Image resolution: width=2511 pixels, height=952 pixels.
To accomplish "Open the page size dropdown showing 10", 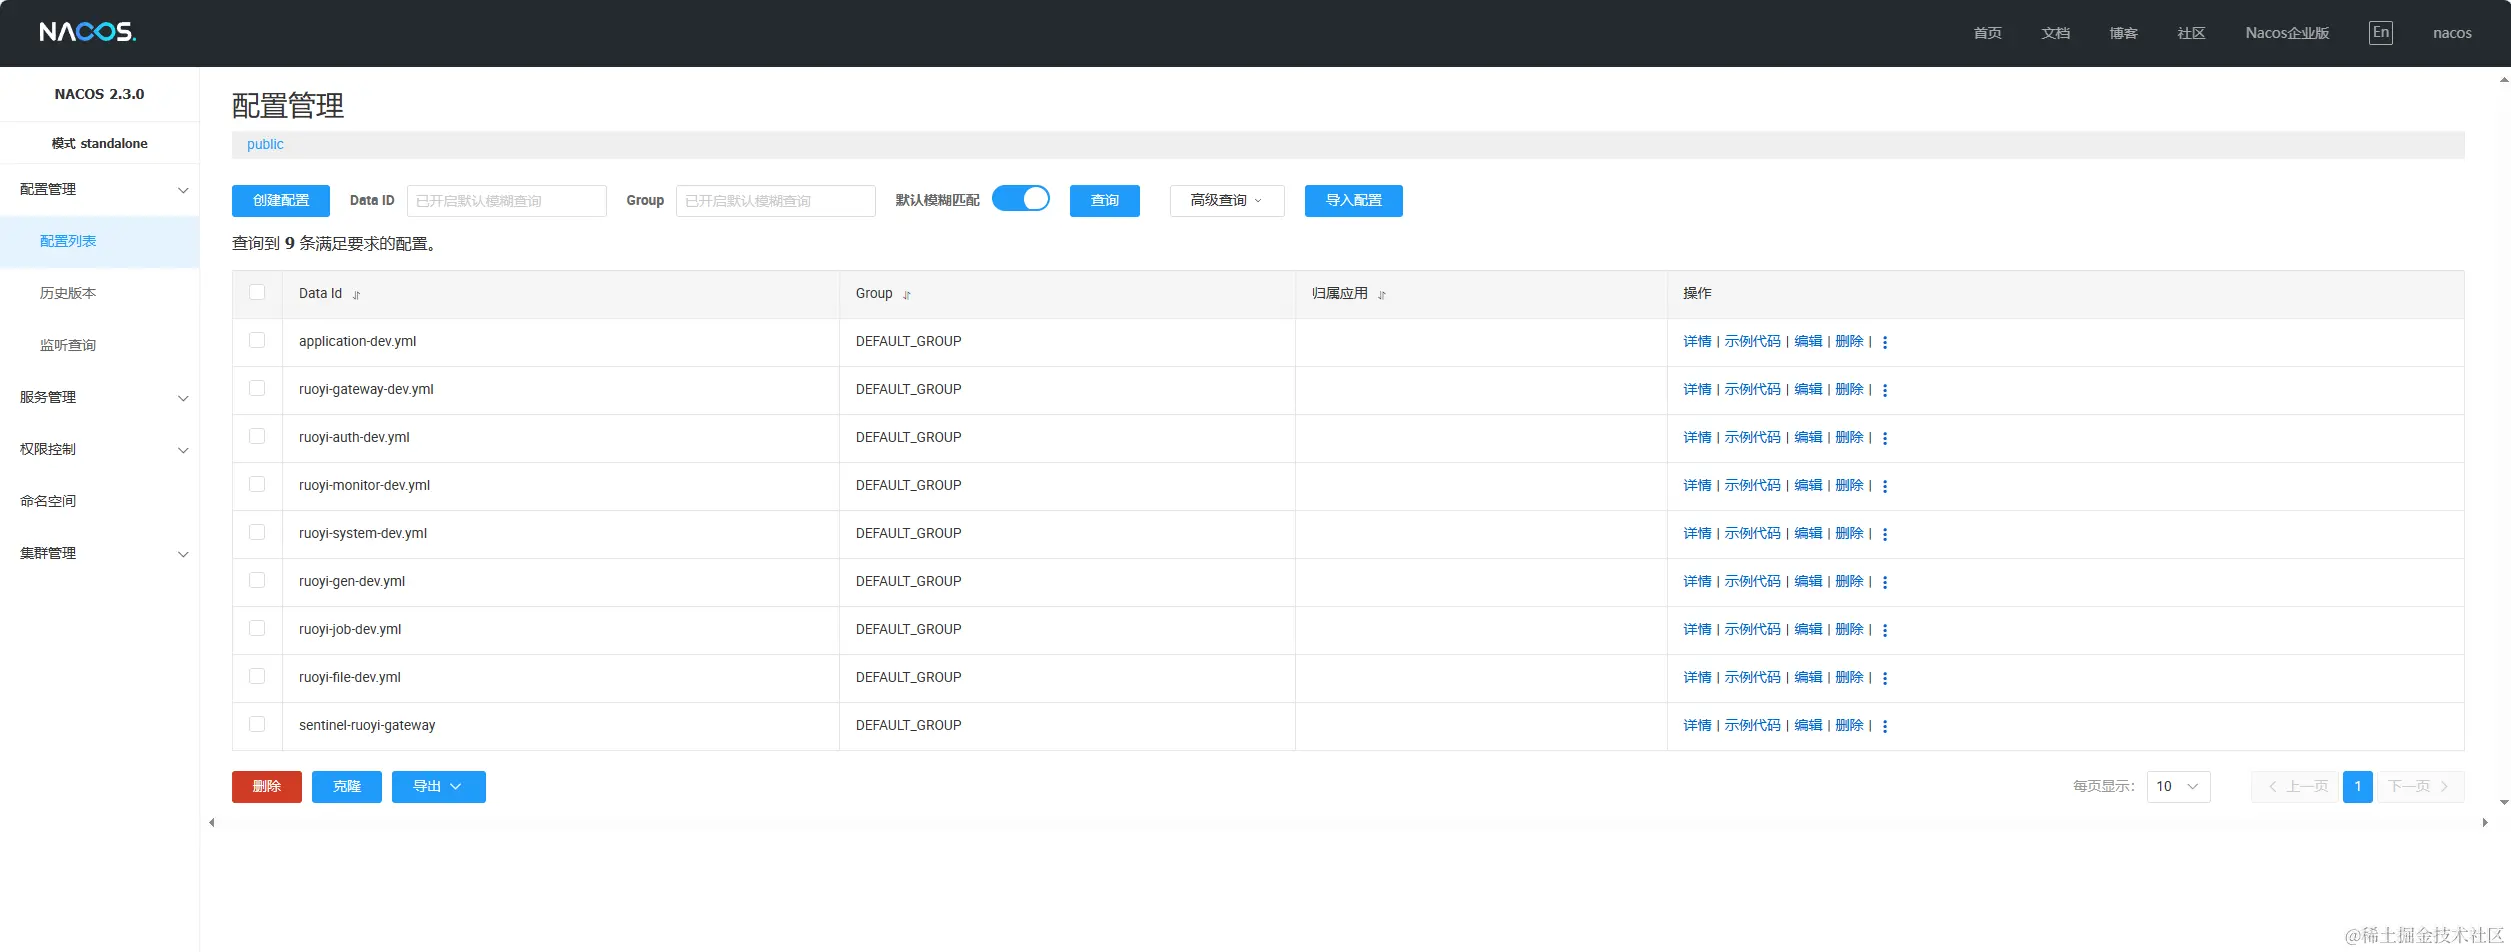I will 2178,787.
